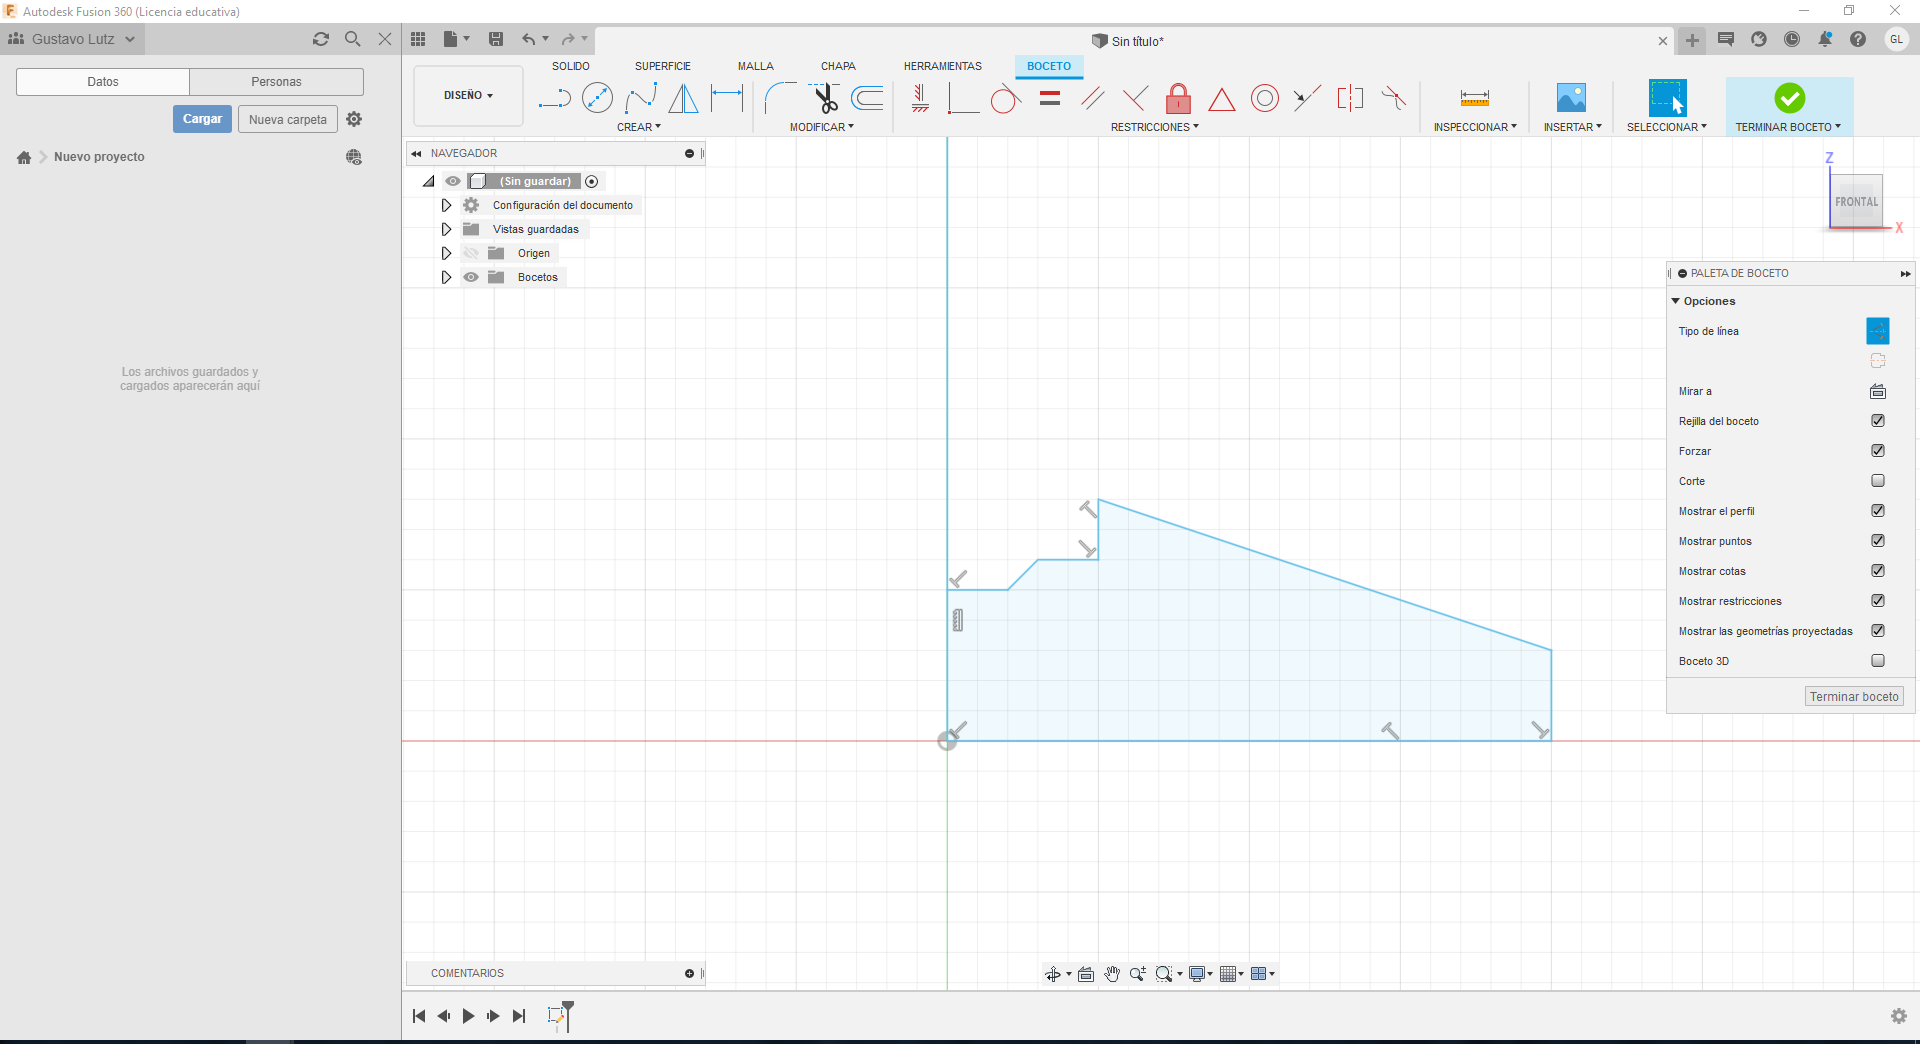Toggle Mostrar restricciones checkbox
This screenshot has width=1920, height=1044.
1878,601
